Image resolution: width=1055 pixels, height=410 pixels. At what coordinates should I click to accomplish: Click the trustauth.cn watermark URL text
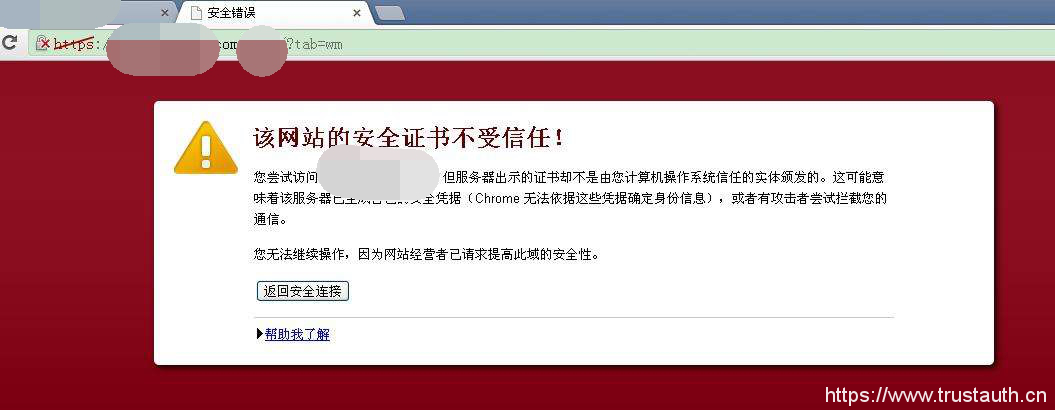(x=936, y=395)
